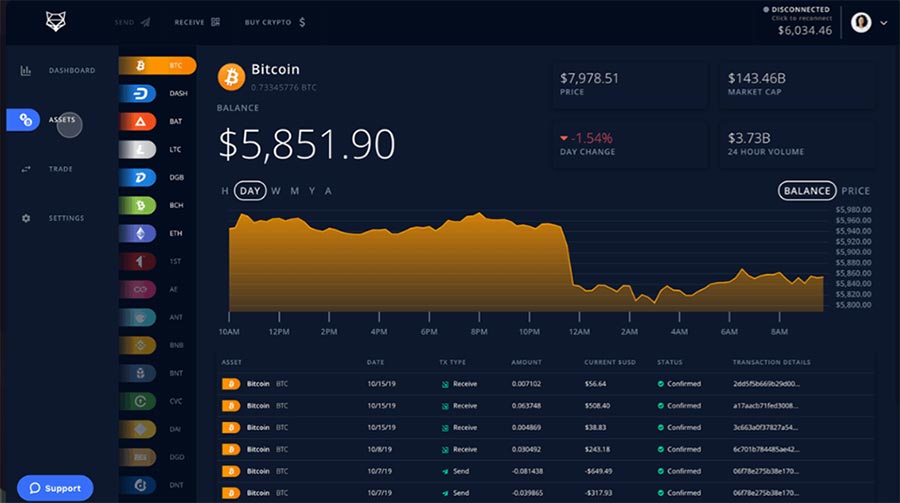Image resolution: width=900 pixels, height=503 pixels.
Task: Click the -$649.49 transaction value
Action: pos(598,471)
